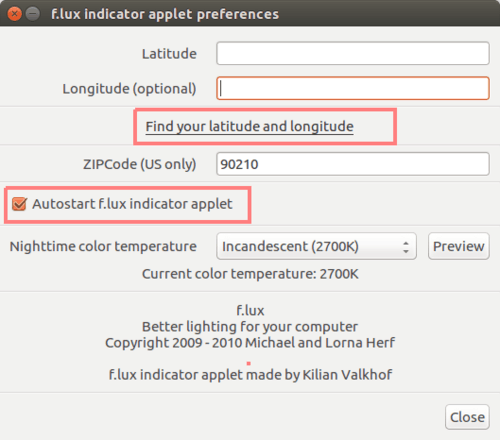The image size is (500, 440).
Task: Click the 'Longitude (optional)' label
Action: [129, 89]
